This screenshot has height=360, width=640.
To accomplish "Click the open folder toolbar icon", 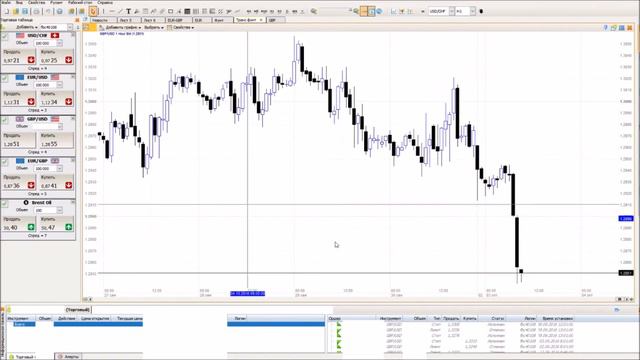I will tap(16, 11).
